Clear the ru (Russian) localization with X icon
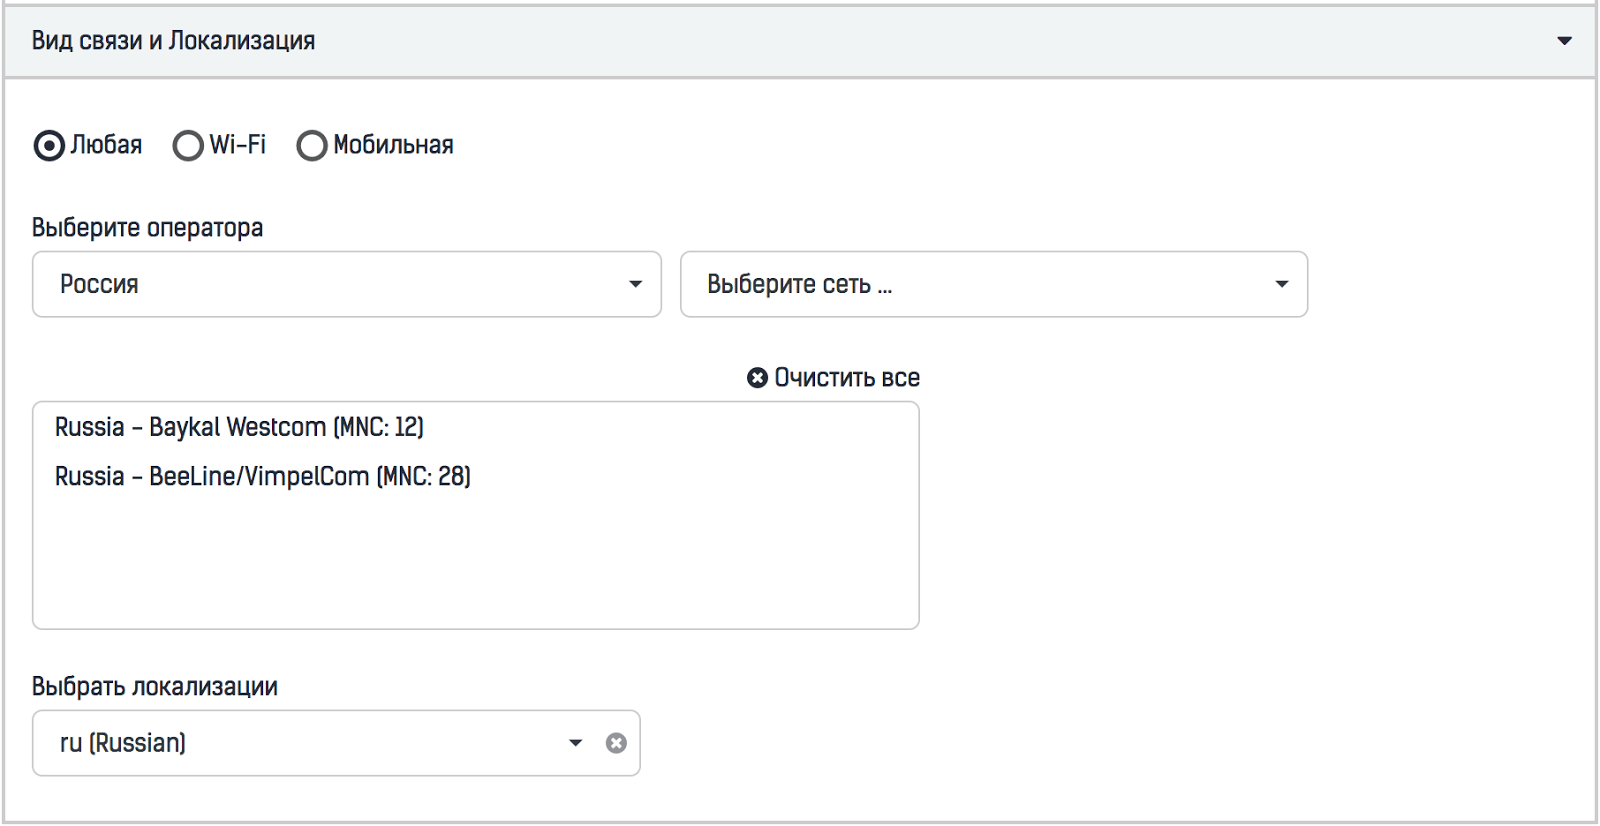Viewport: 1600px width, 826px height. pyautogui.click(x=616, y=743)
